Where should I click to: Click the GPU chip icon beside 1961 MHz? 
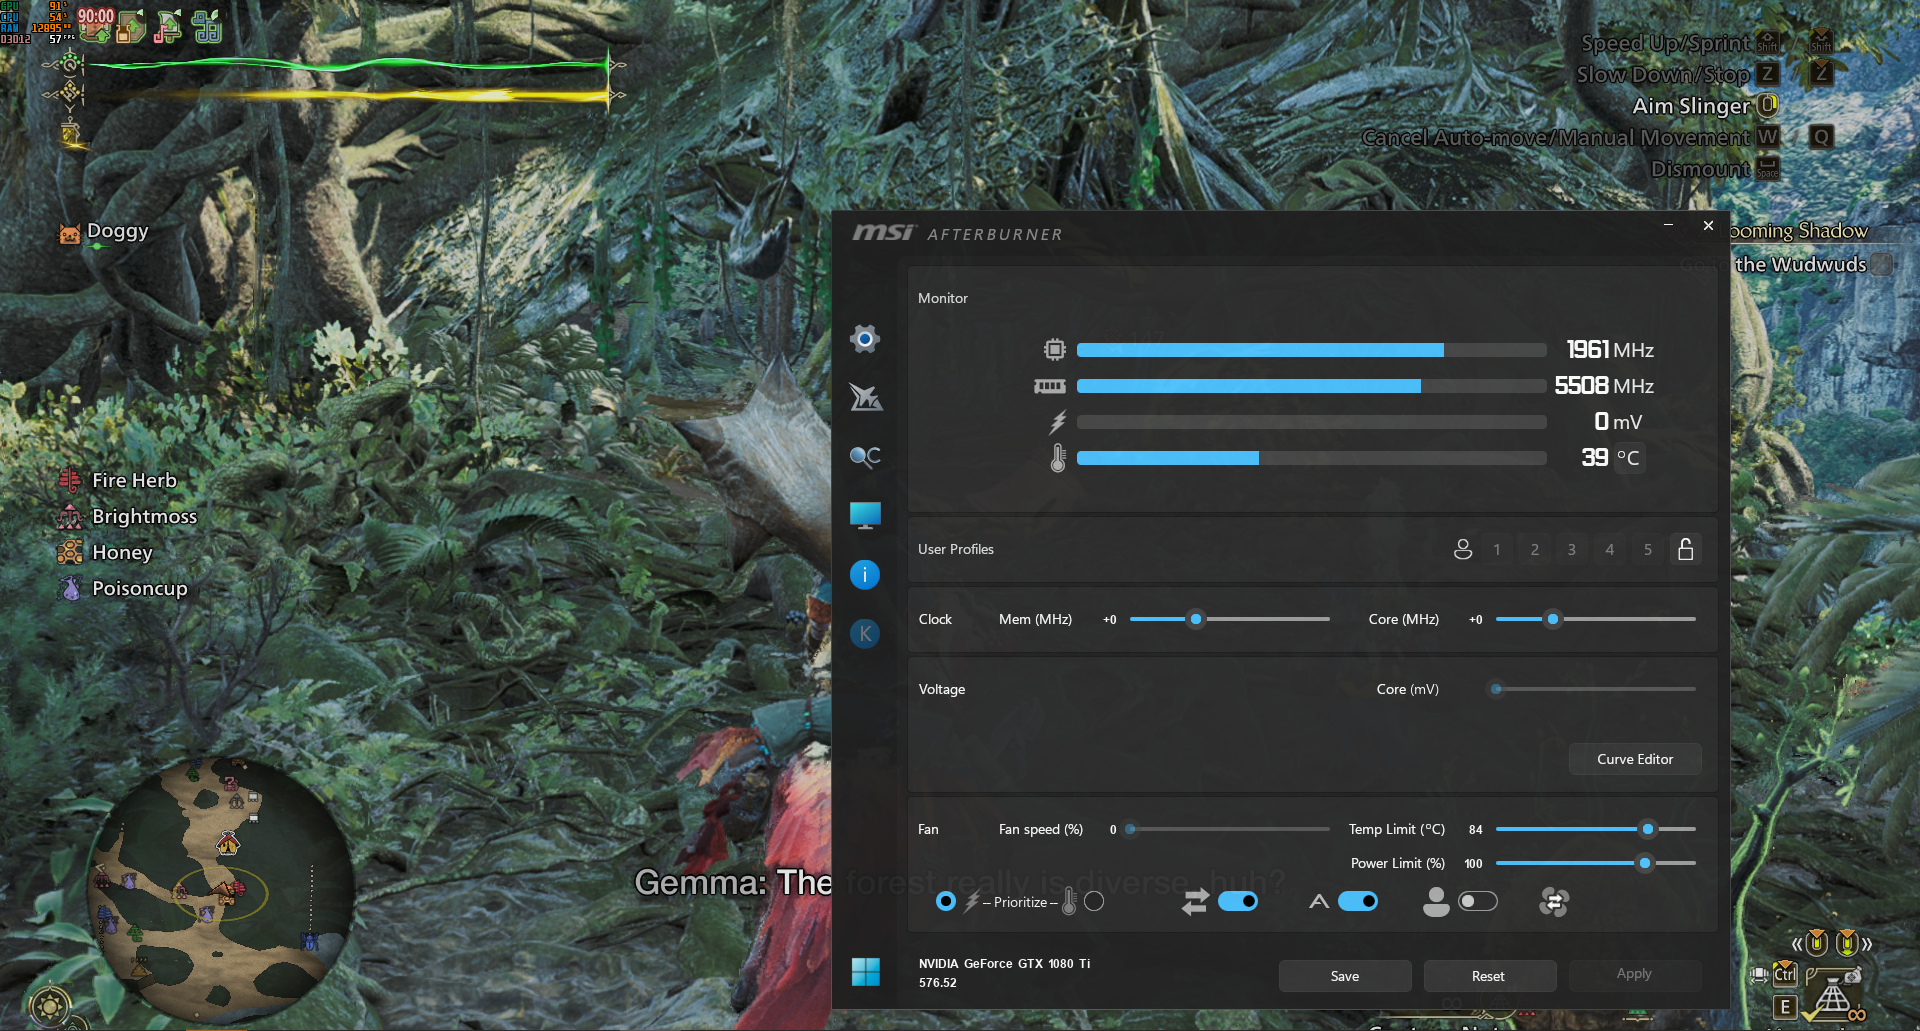click(x=1054, y=349)
